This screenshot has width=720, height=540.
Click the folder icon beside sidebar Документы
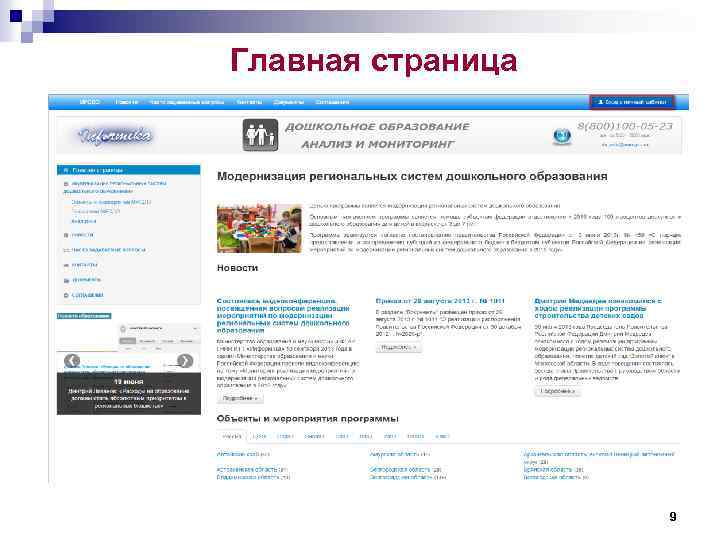pos(66,280)
